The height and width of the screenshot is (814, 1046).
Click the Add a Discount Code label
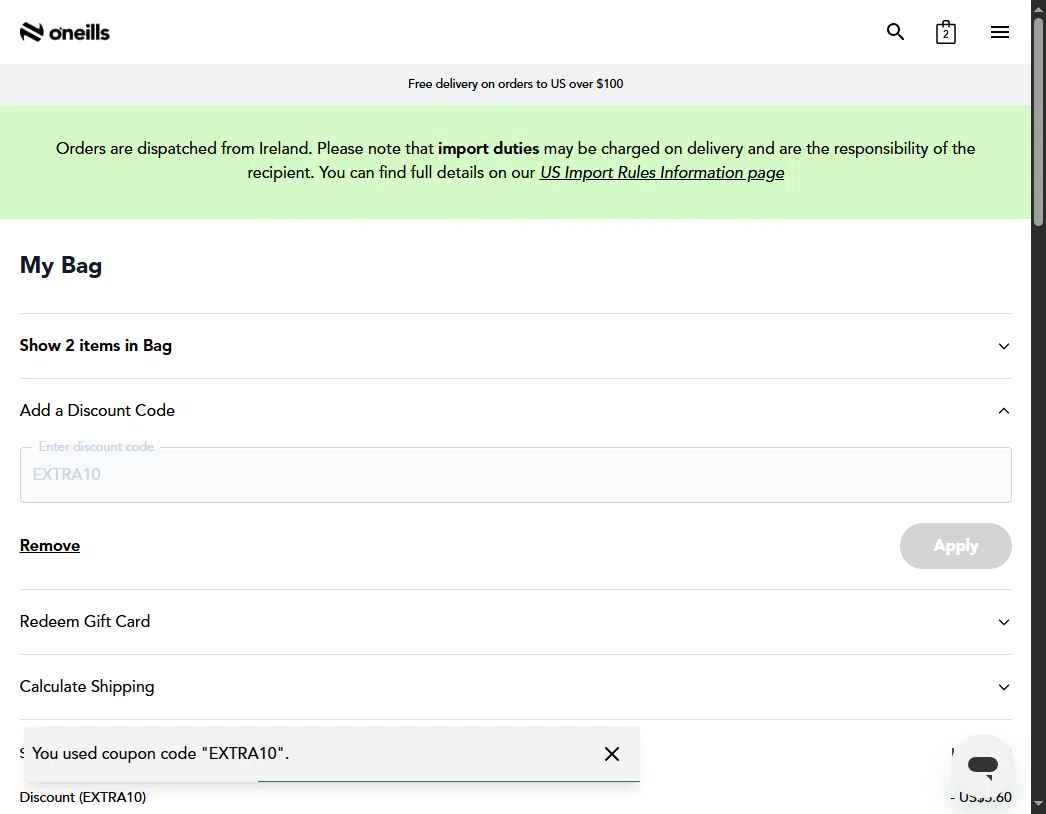[x=97, y=410]
